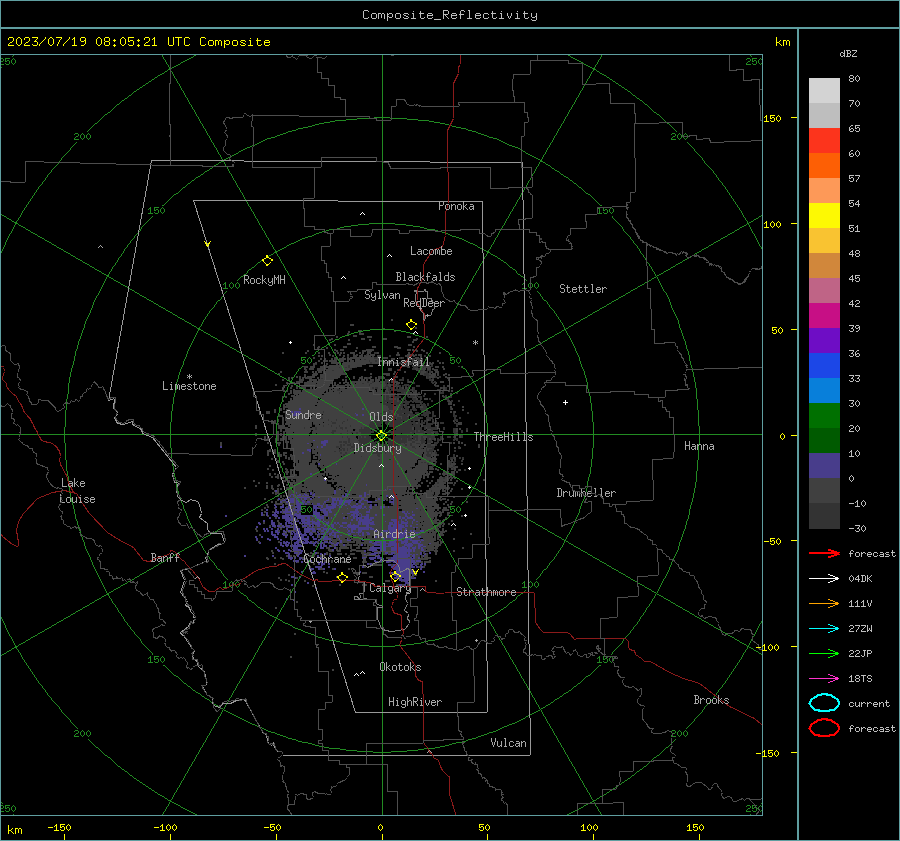Select the ThreeHills city label
This screenshot has width=900, height=841.
click(x=503, y=437)
